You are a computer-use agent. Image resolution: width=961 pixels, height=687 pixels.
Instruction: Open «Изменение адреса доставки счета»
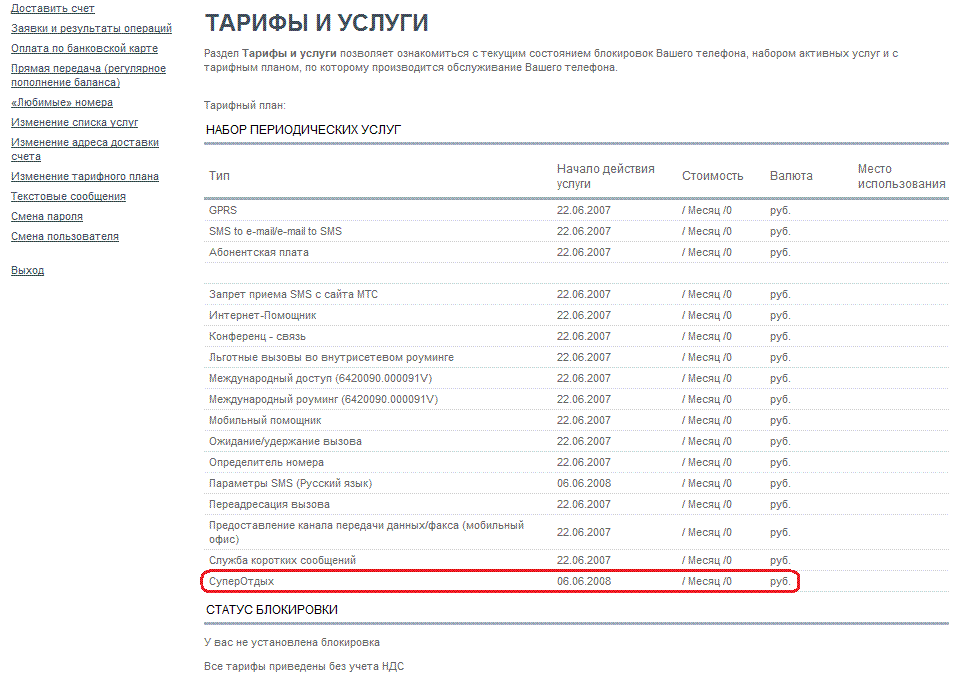tap(84, 142)
